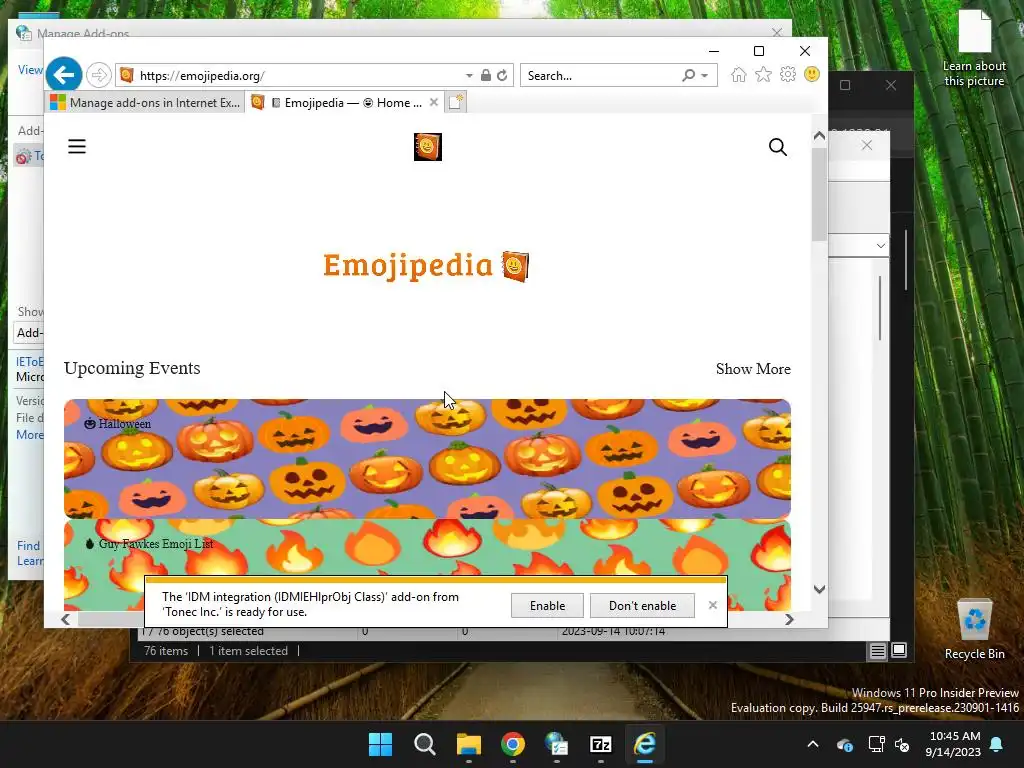This screenshot has height=768, width=1024.
Task: Click the More link in Manage Add-ons window
Action: [29, 435]
